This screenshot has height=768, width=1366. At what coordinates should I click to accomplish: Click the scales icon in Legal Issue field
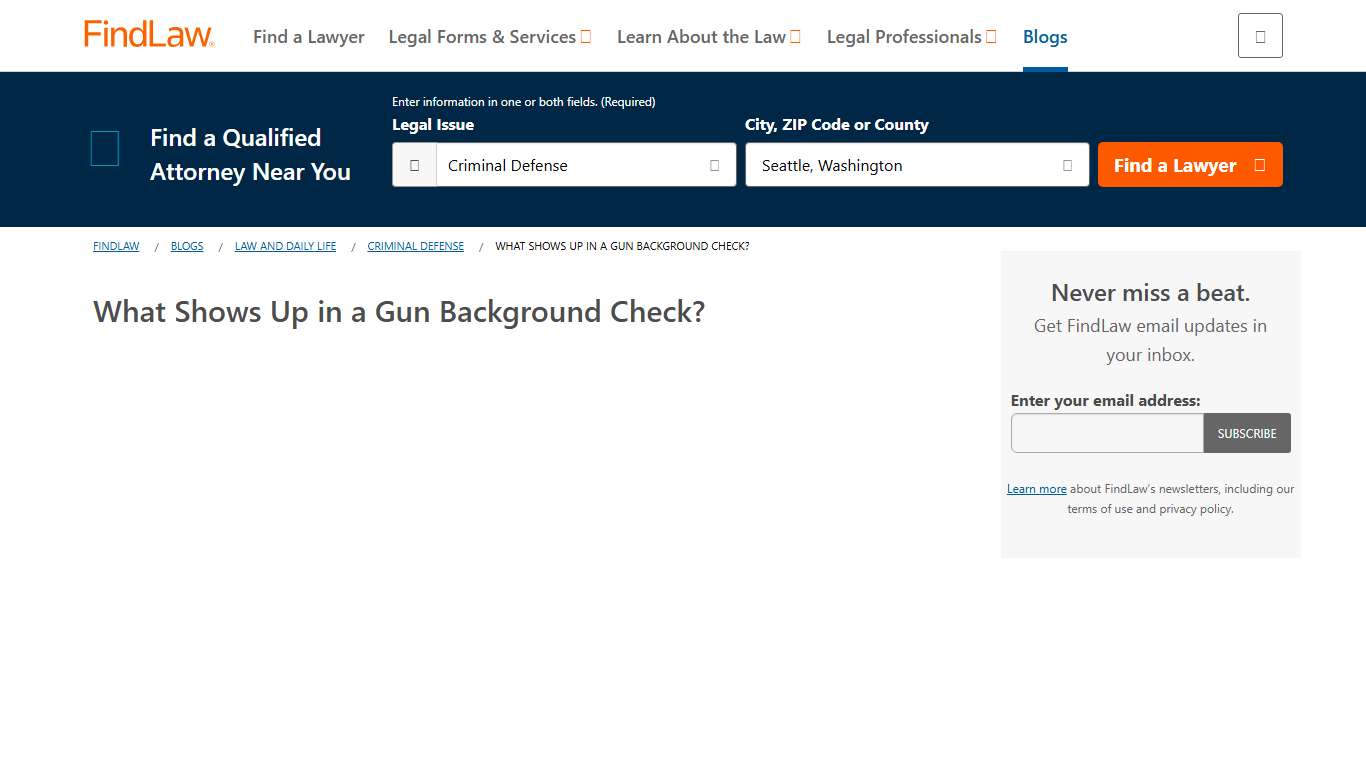click(x=414, y=164)
